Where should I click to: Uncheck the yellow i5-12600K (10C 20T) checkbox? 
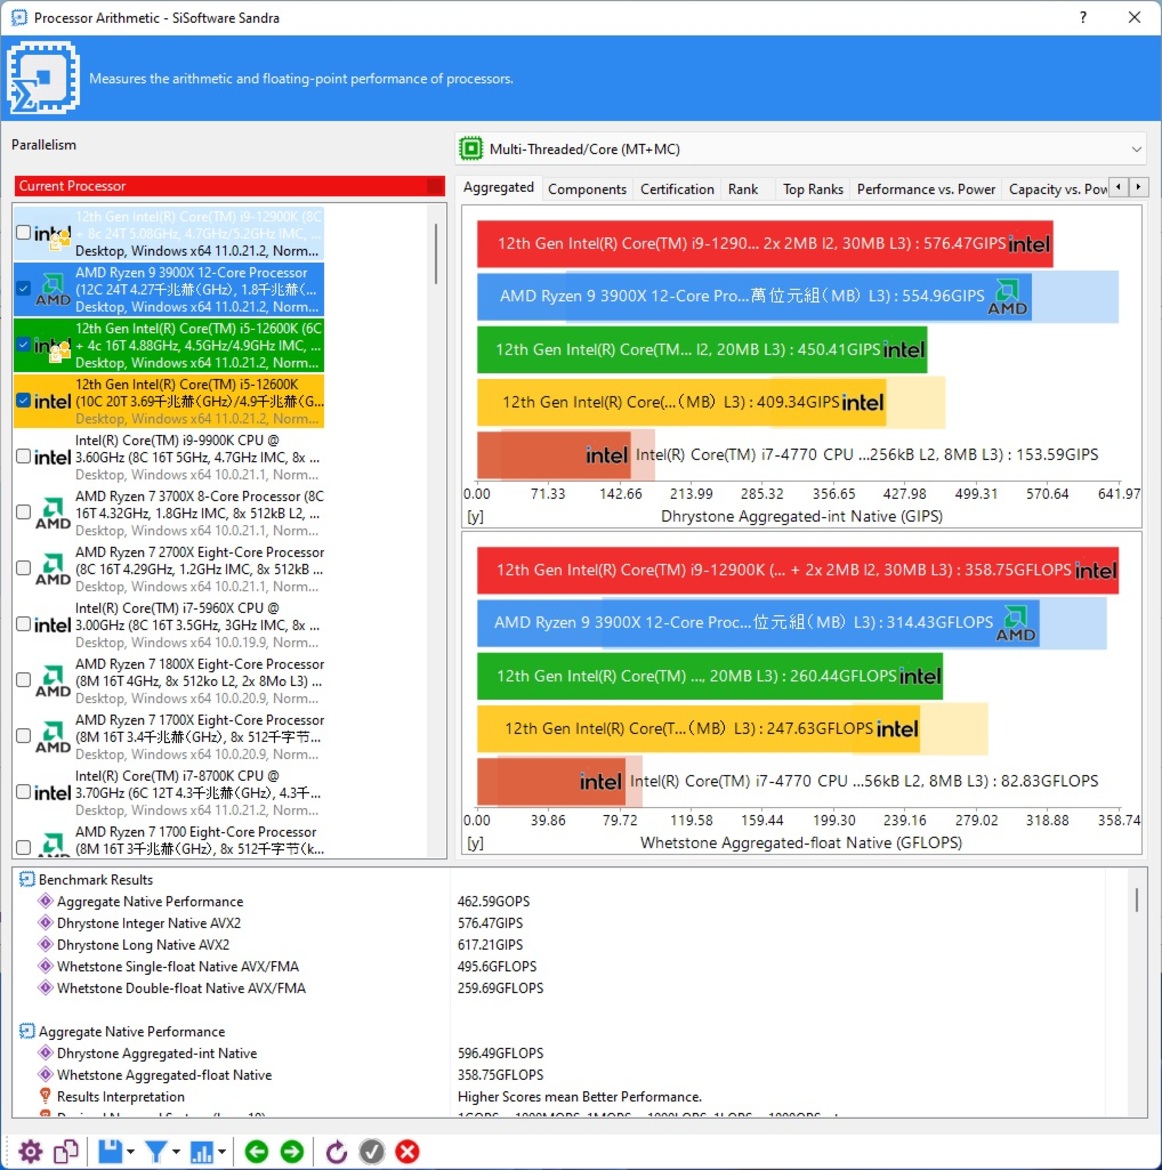23,400
